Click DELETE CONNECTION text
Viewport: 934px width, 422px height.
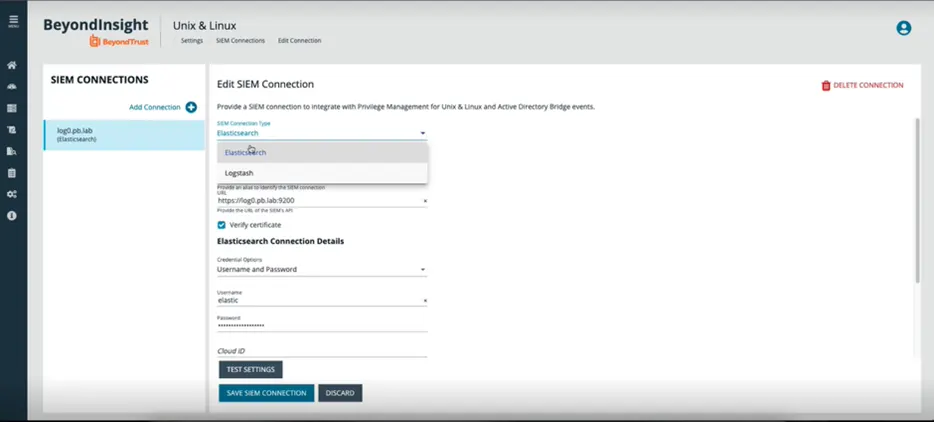click(868, 85)
